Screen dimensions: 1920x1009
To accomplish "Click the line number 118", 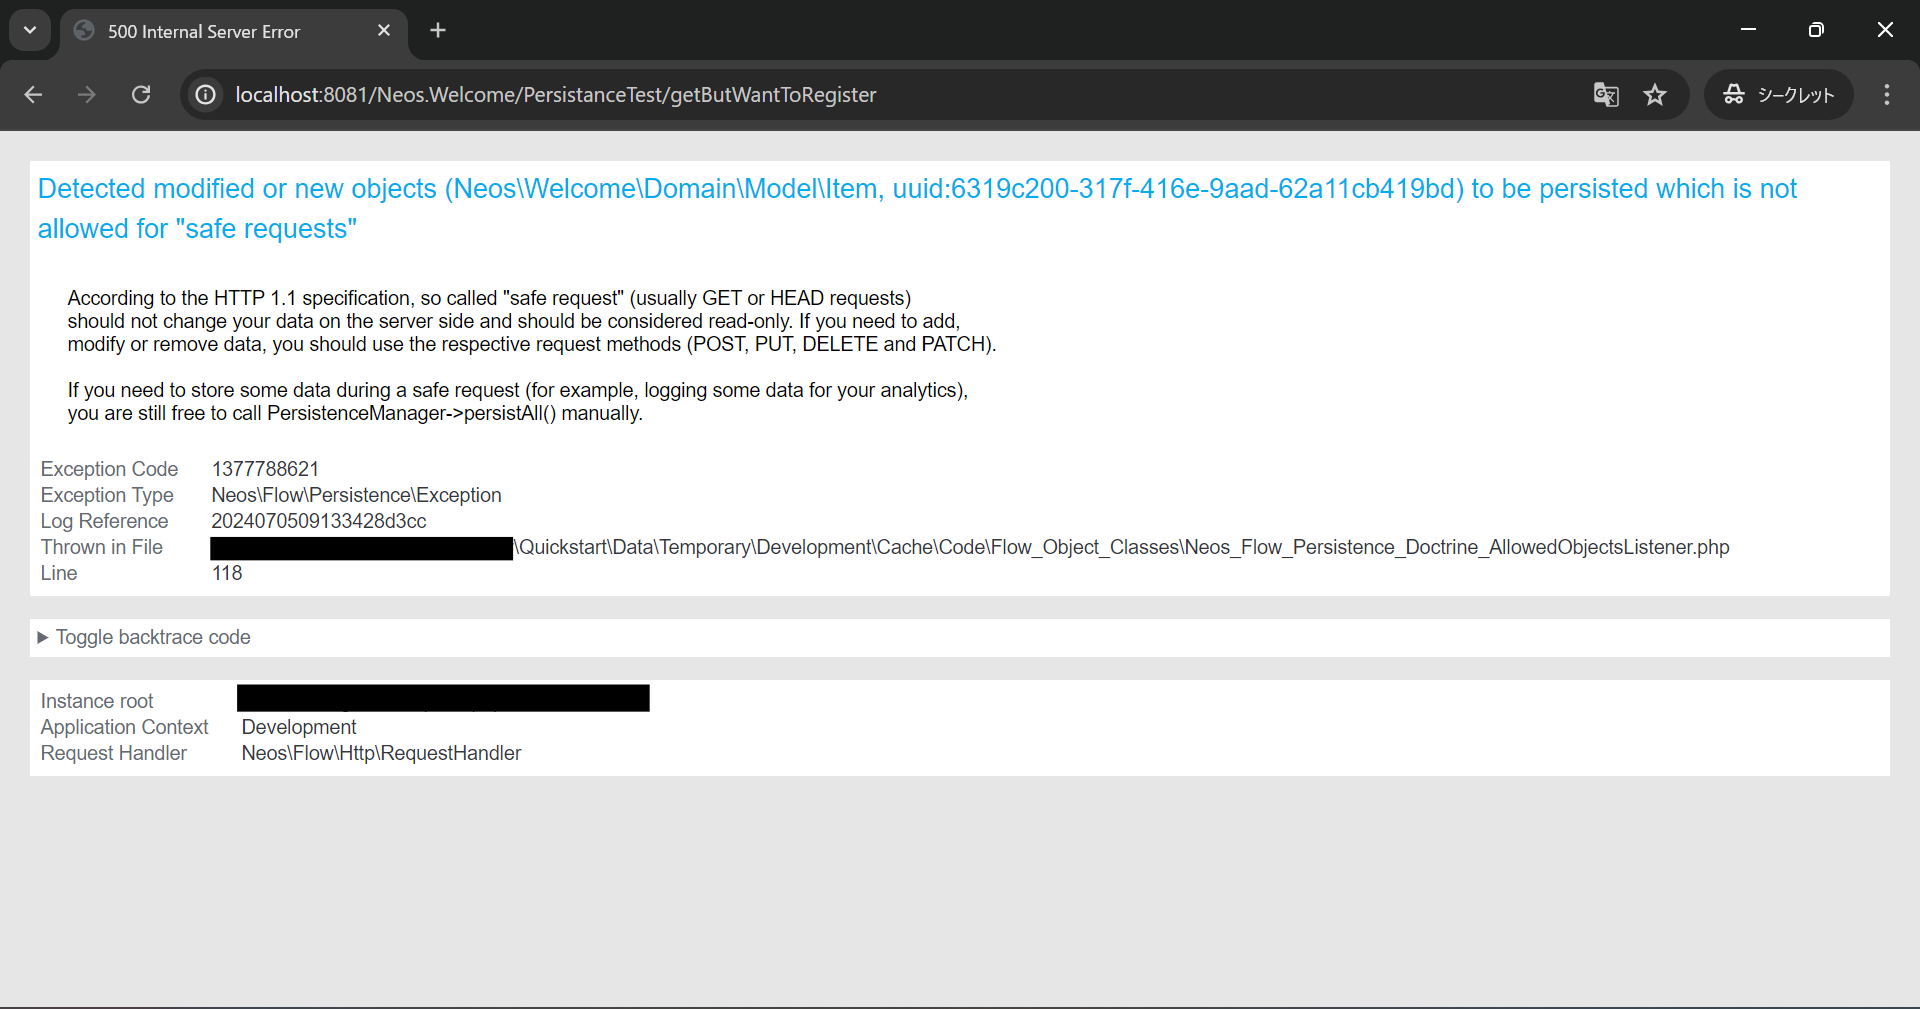I will pyautogui.click(x=227, y=573).
